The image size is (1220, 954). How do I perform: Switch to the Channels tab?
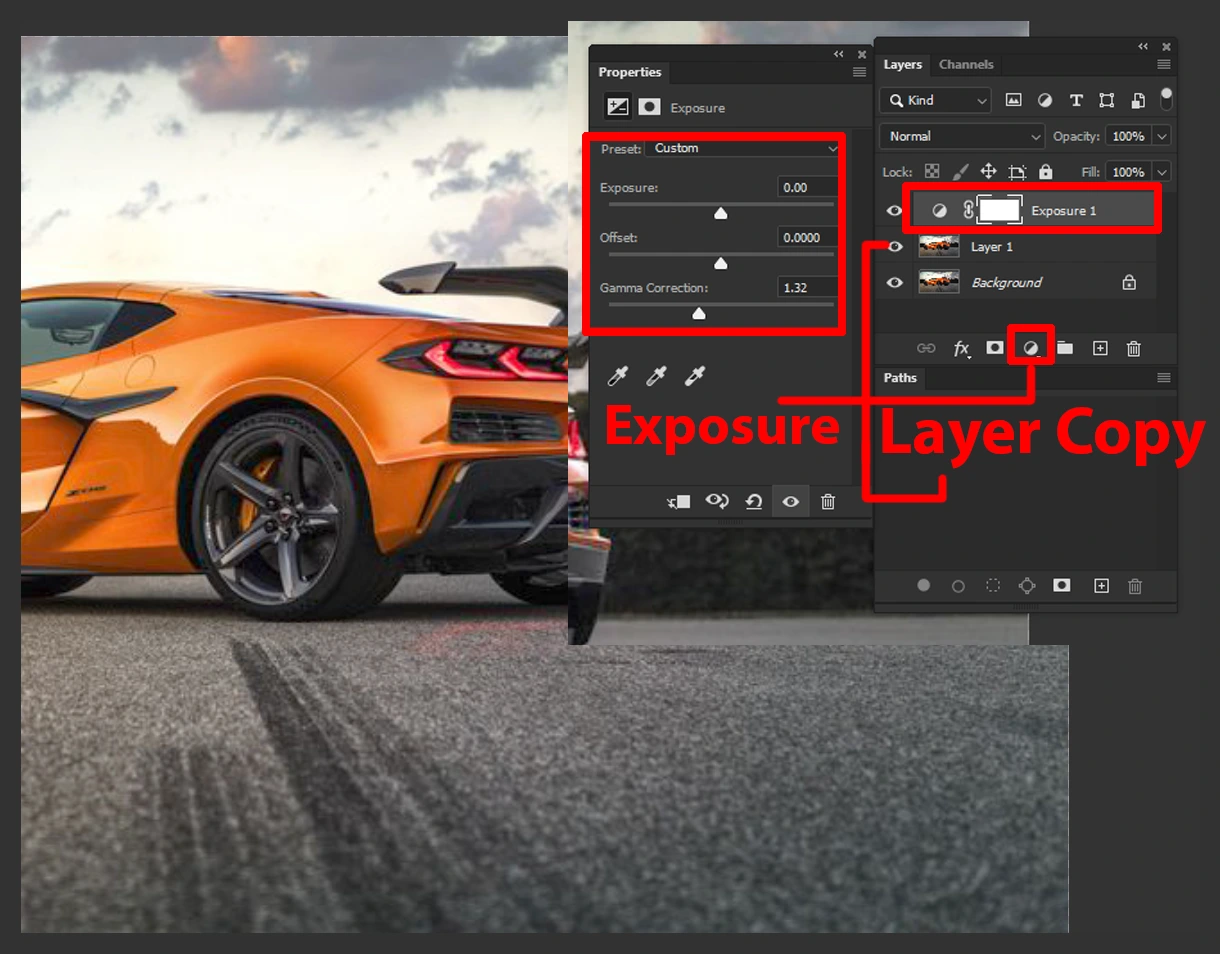966,64
